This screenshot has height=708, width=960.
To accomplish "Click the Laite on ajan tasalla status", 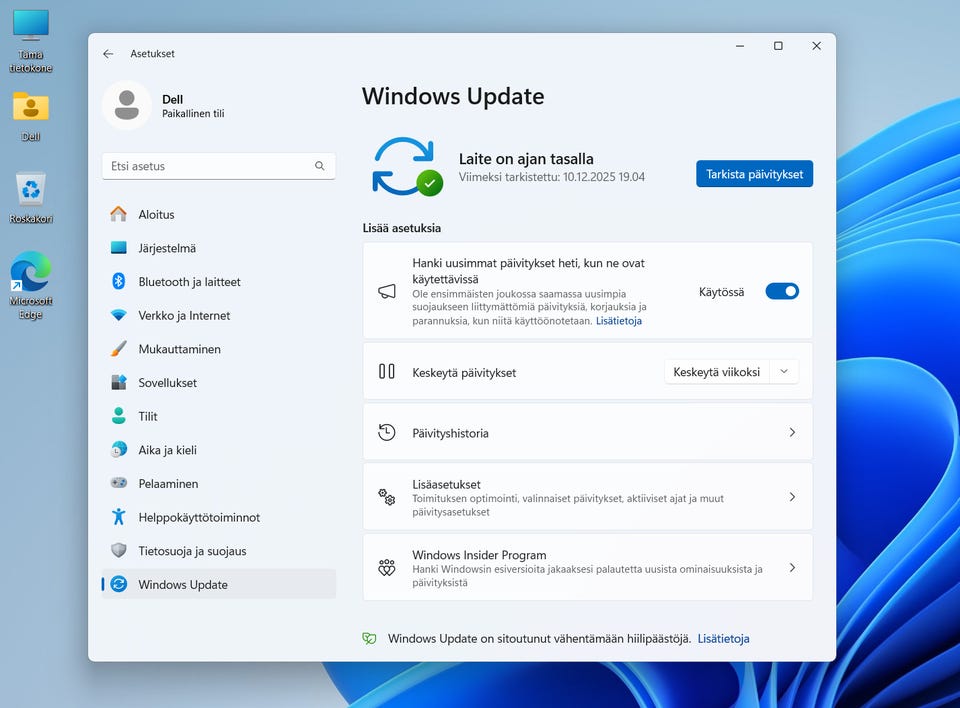I will [526, 159].
